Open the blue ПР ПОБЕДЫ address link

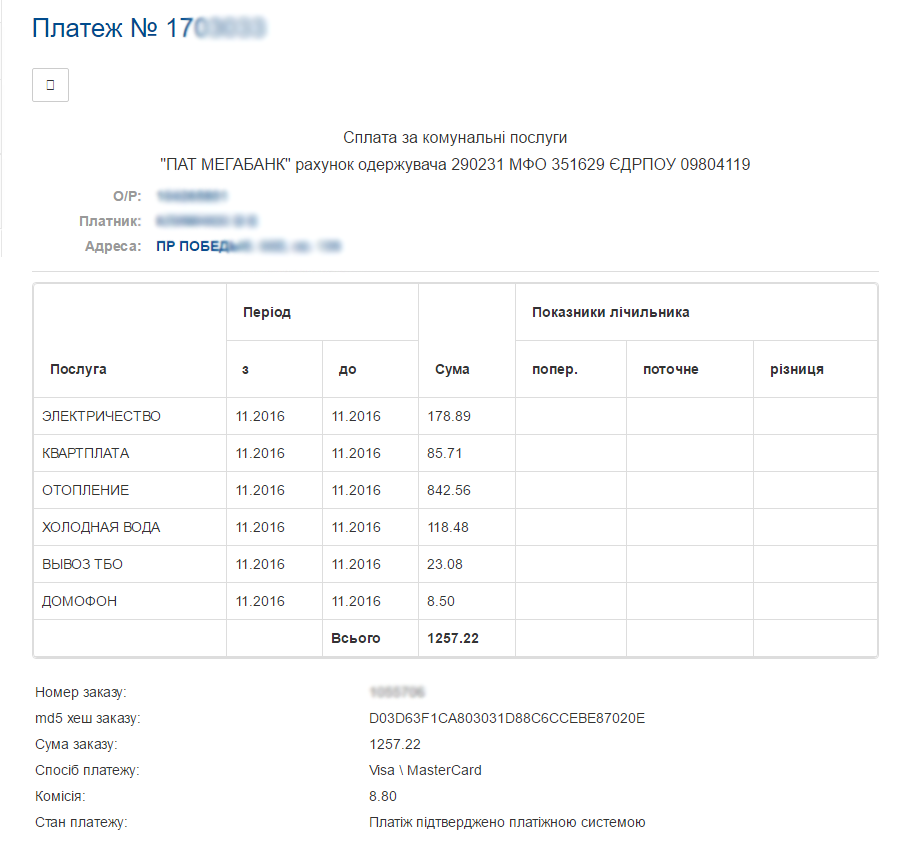(x=248, y=246)
